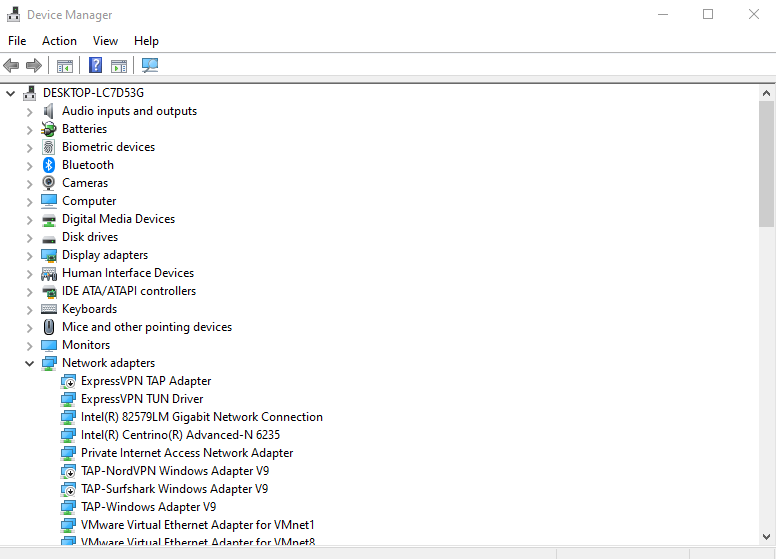The height and width of the screenshot is (559, 776).
Task: Expand the Batteries category
Action: pos(29,130)
